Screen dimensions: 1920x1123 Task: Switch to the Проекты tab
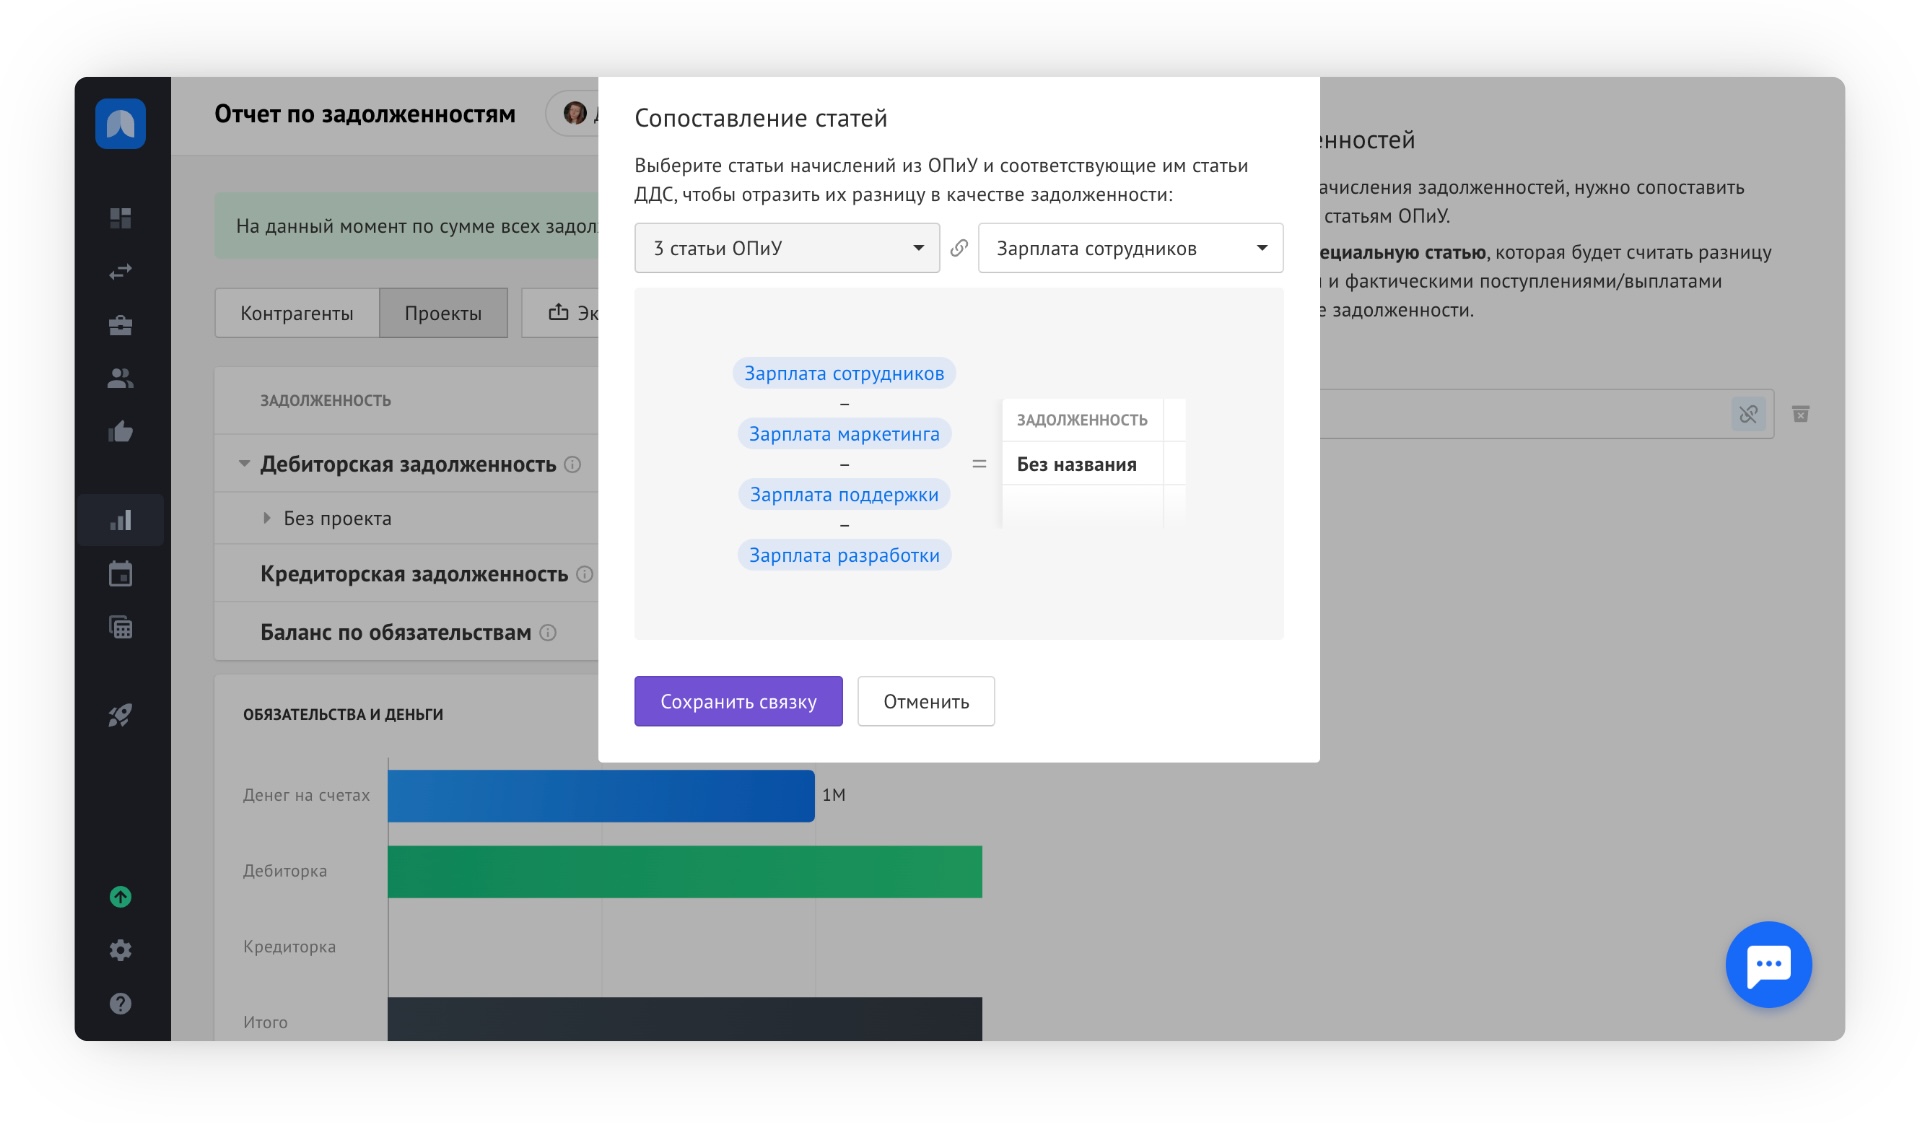point(443,313)
